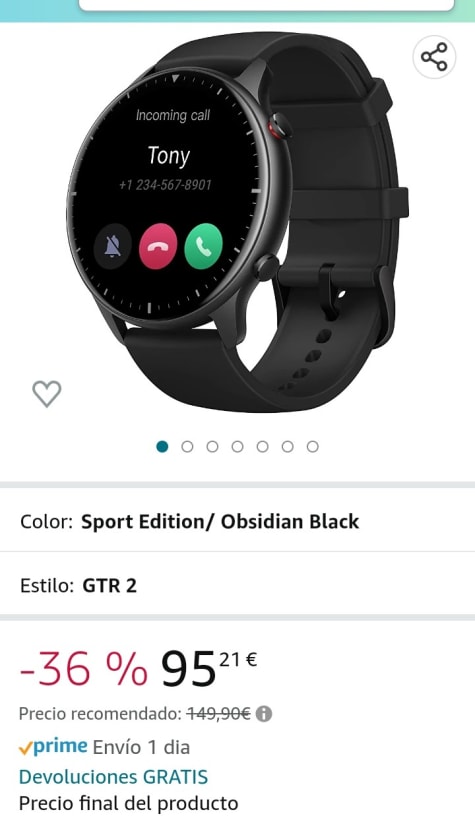Image resolution: width=475 pixels, height=816 pixels.
Task: Tap struck-through 149,90€ recommended price
Action: tap(219, 713)
